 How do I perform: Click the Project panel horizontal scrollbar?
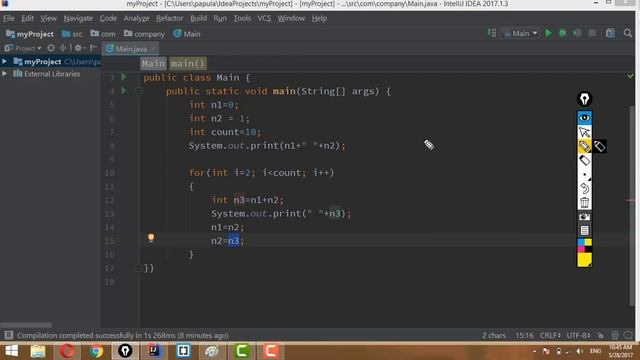(x=26, y=325)
